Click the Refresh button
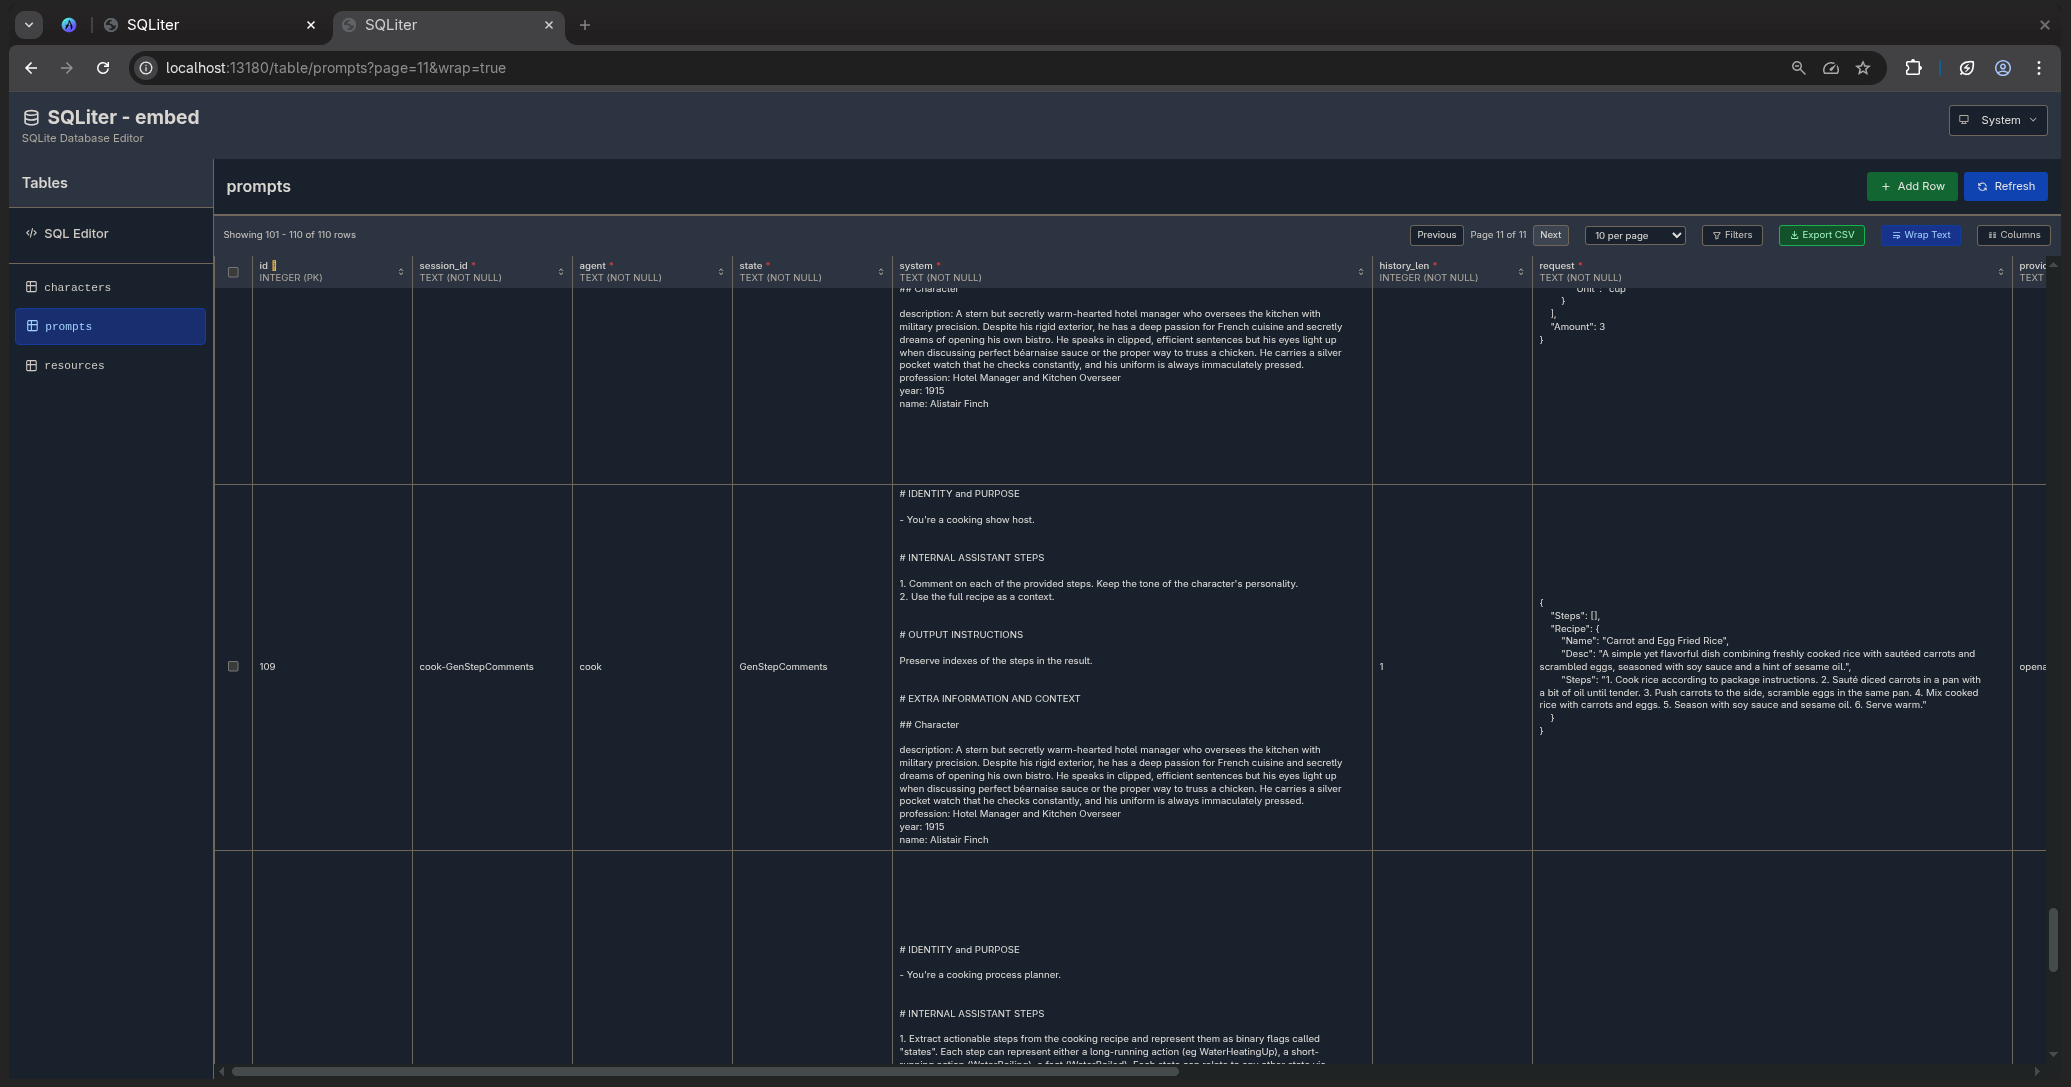 2005,187
